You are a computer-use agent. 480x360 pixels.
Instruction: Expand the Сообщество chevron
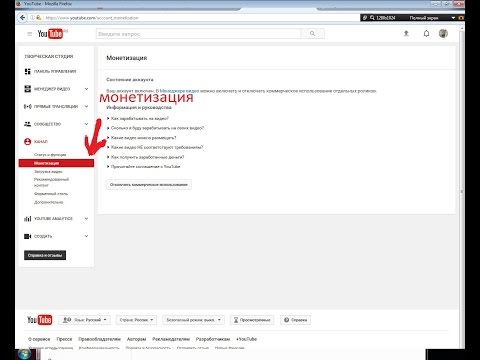(86, 124)
